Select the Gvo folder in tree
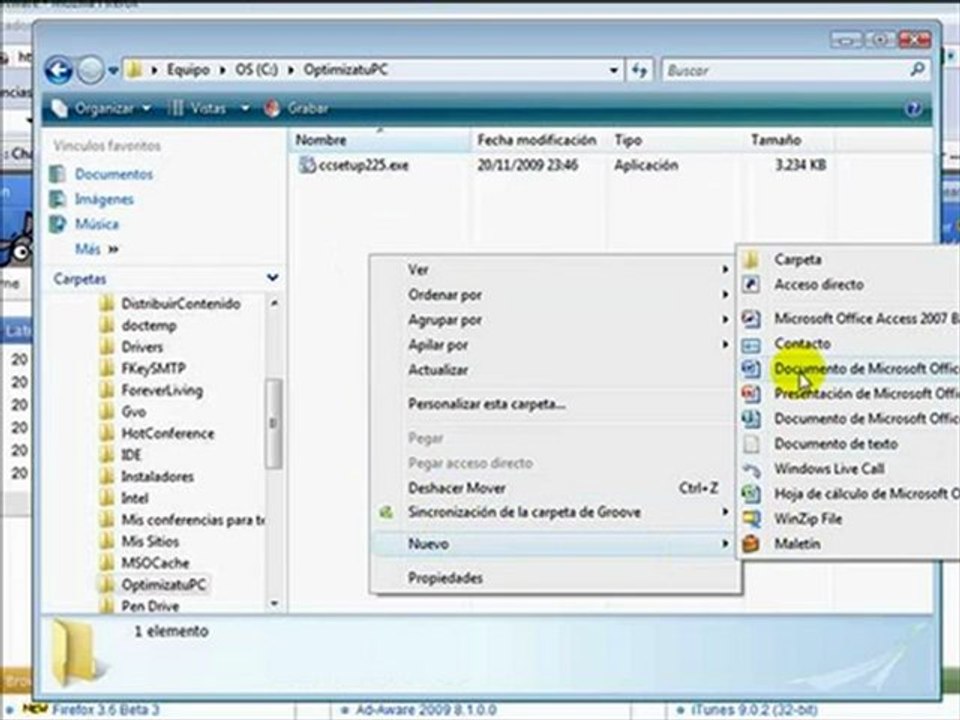 pos(133,412)
